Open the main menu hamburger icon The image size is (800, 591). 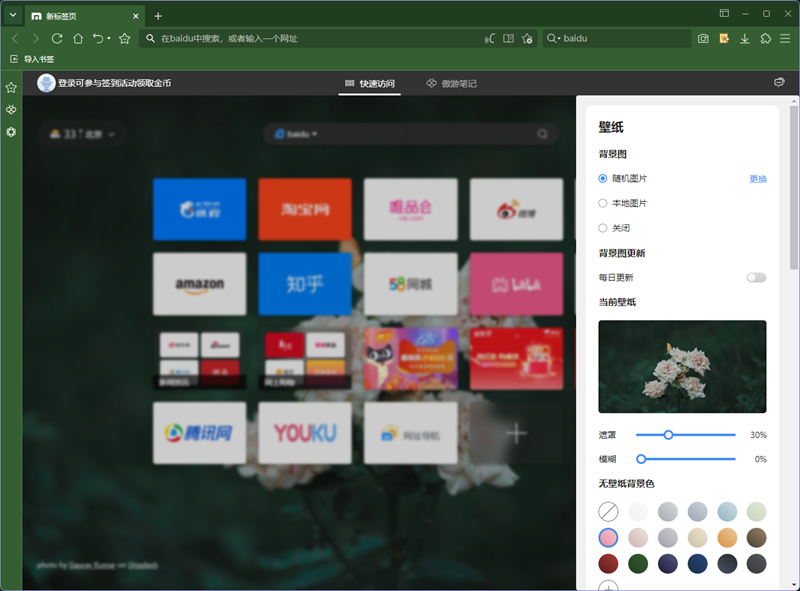[x=783, y=38]
